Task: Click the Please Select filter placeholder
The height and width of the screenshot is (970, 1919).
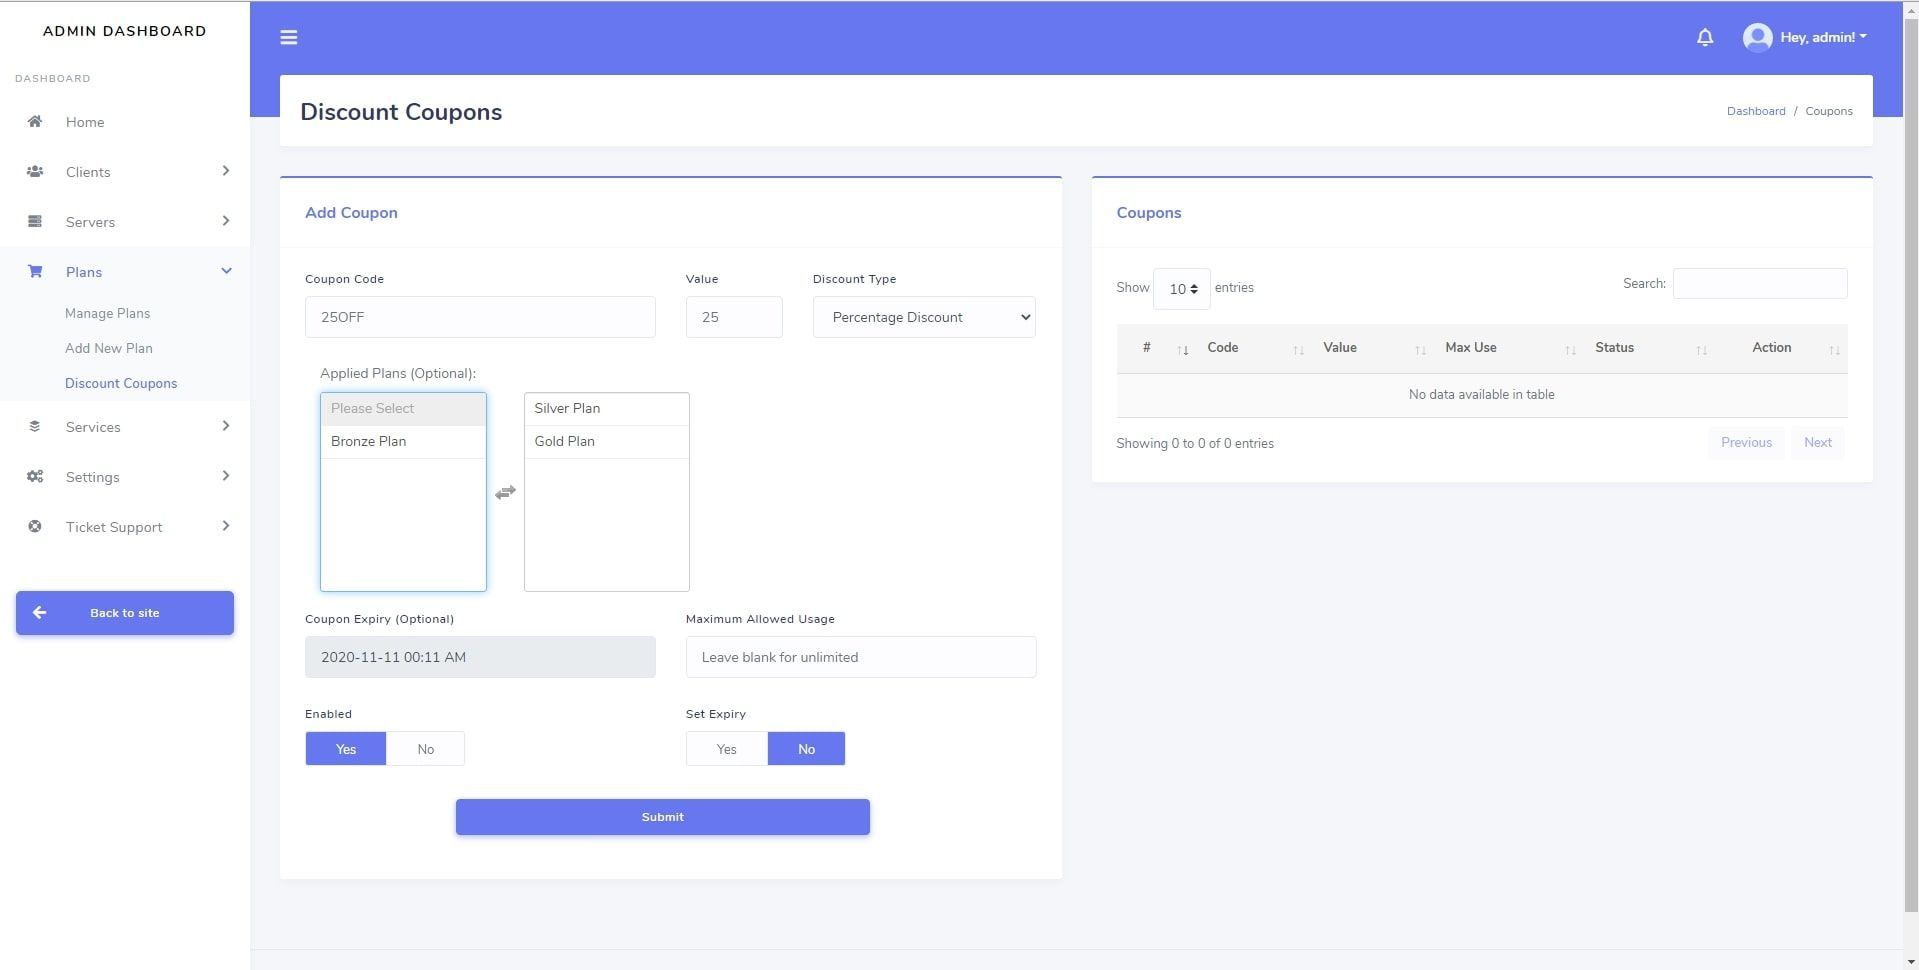Action: point(403,409)
